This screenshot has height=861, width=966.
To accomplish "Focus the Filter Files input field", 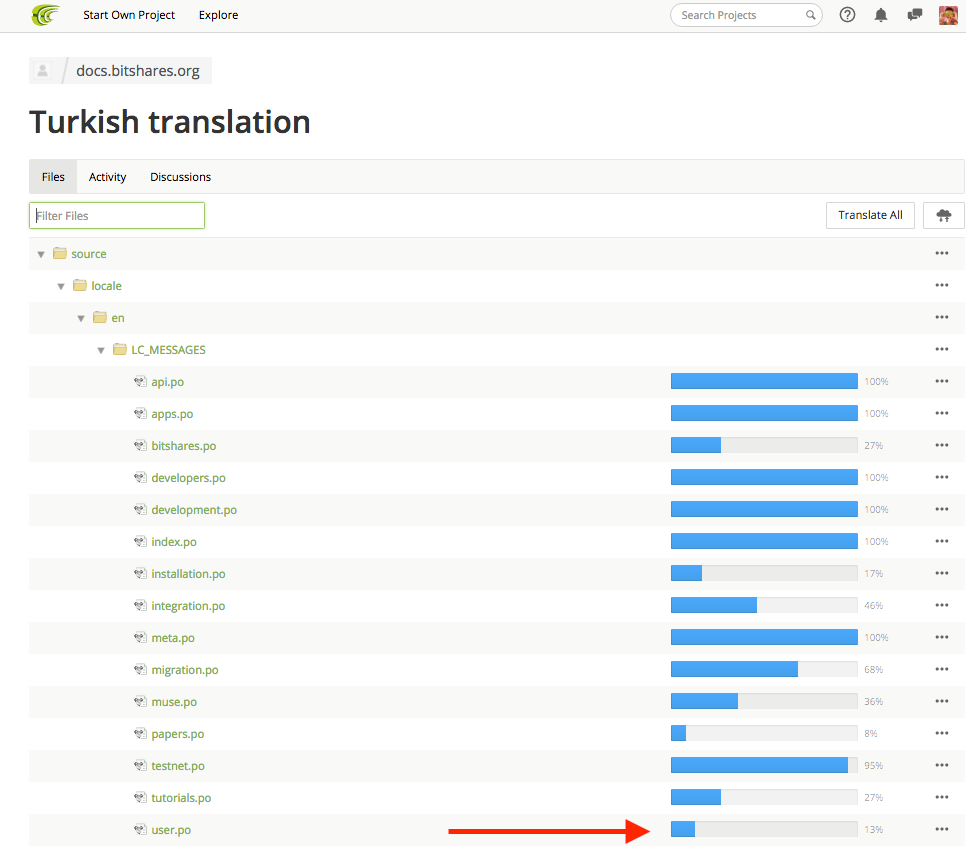I will click(x=117, y=216).
